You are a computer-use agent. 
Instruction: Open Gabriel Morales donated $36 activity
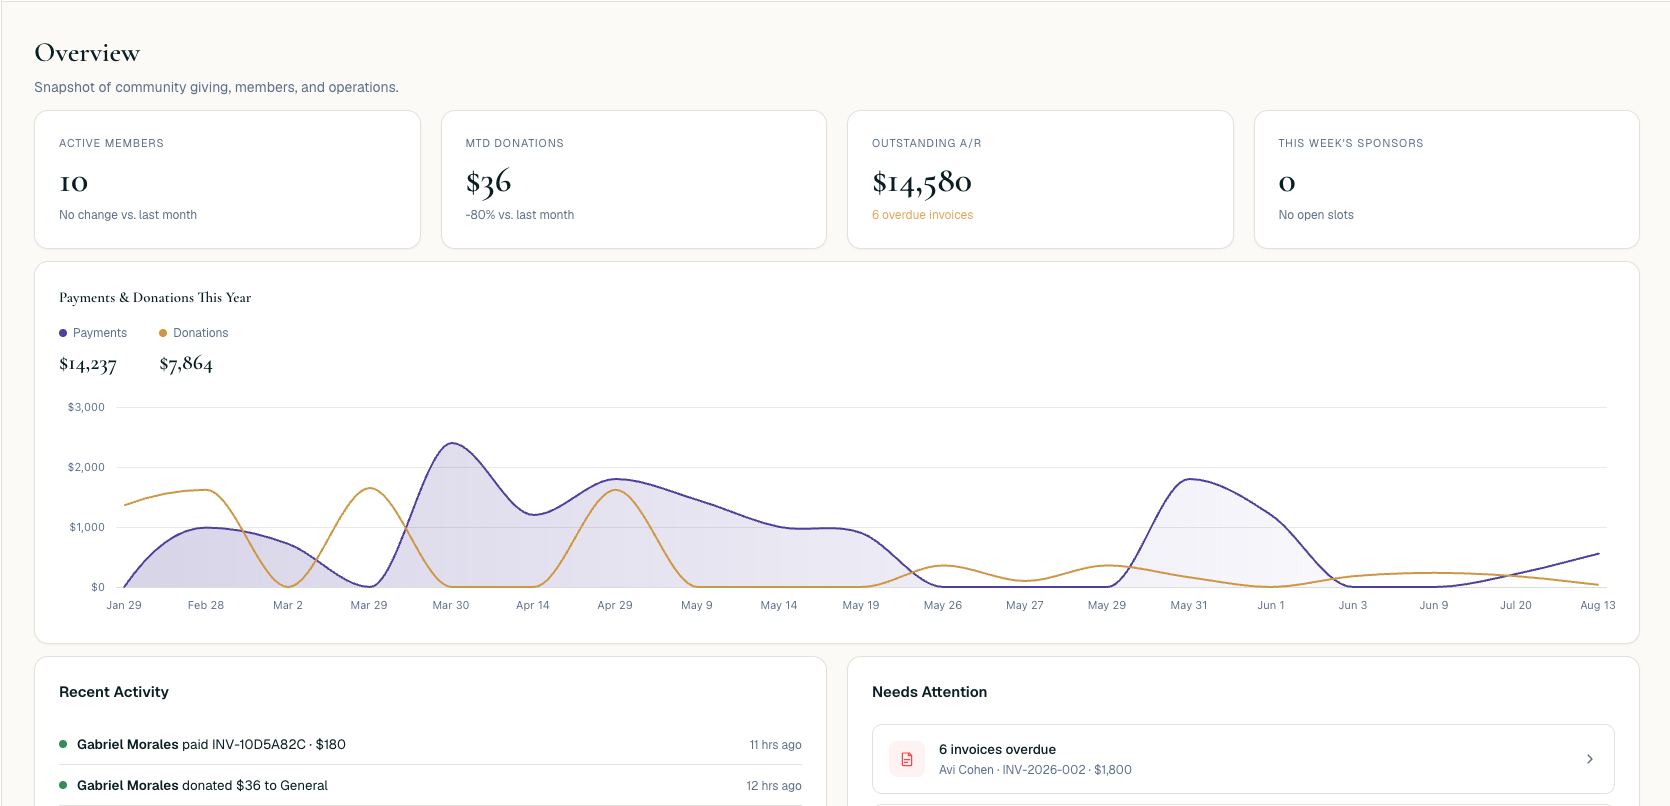click(430, 785)
